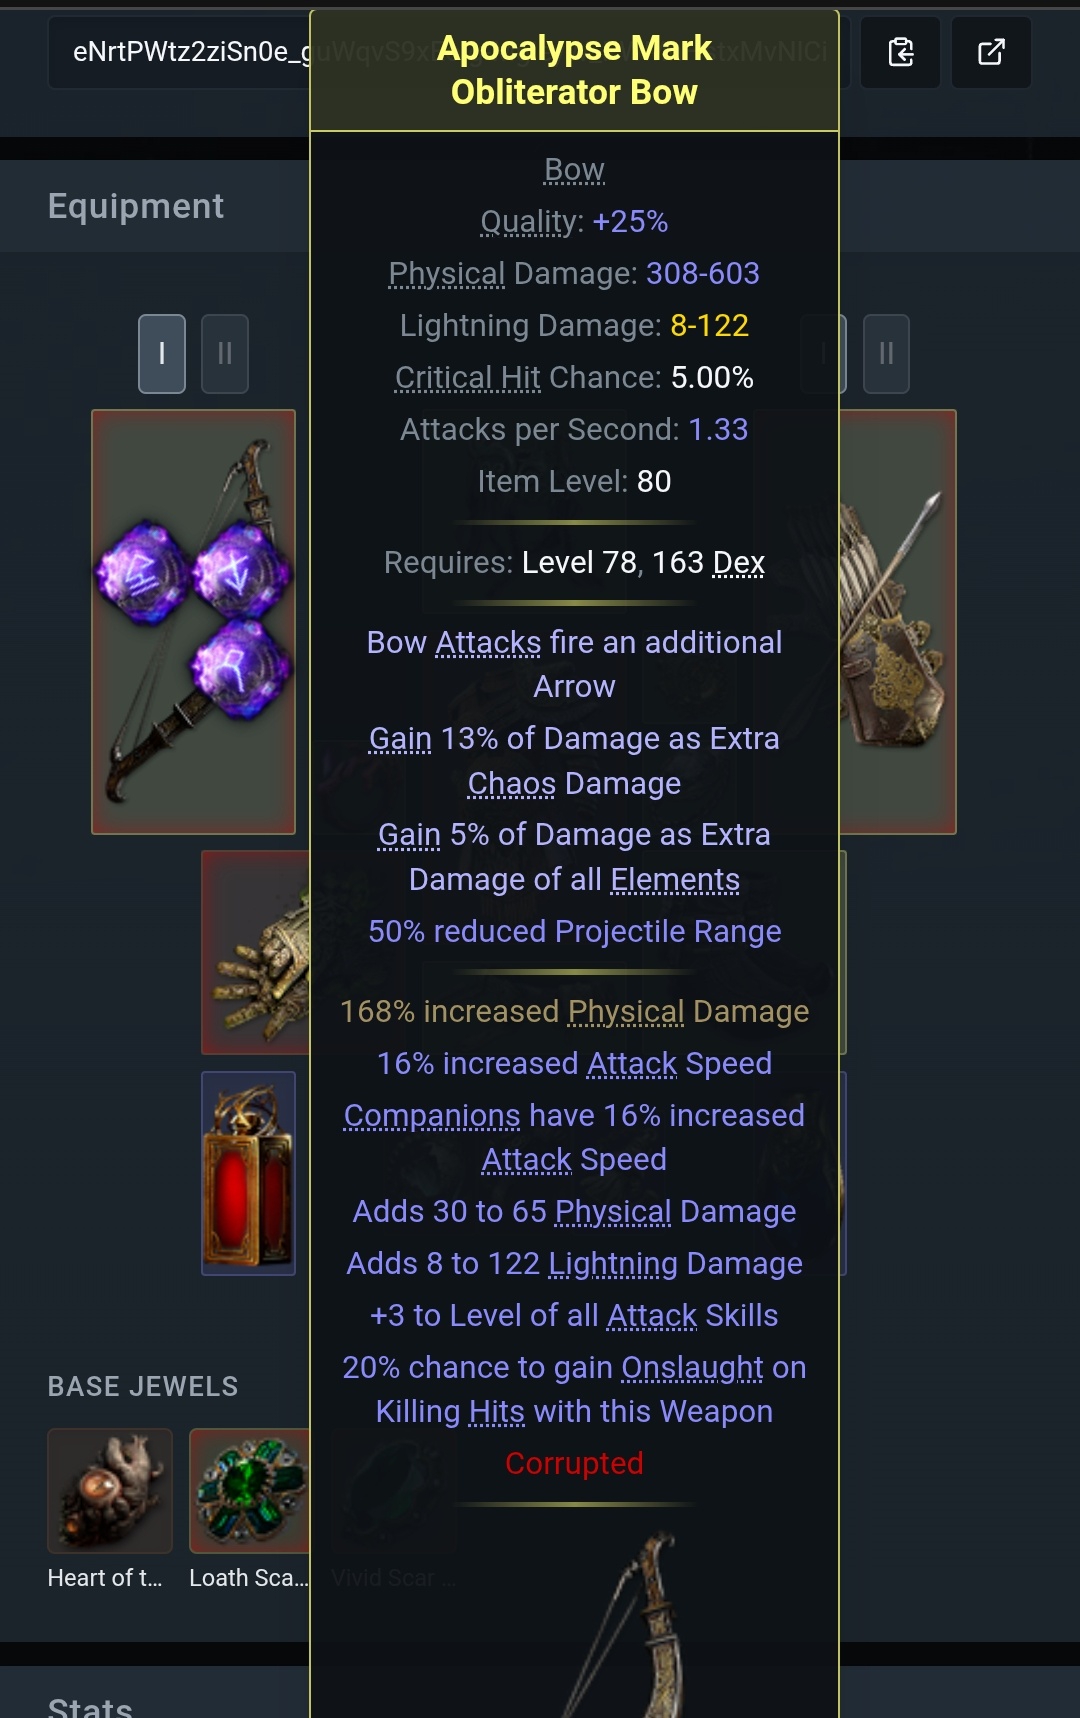Select the quiver offhand slot

tap(897, 621)
